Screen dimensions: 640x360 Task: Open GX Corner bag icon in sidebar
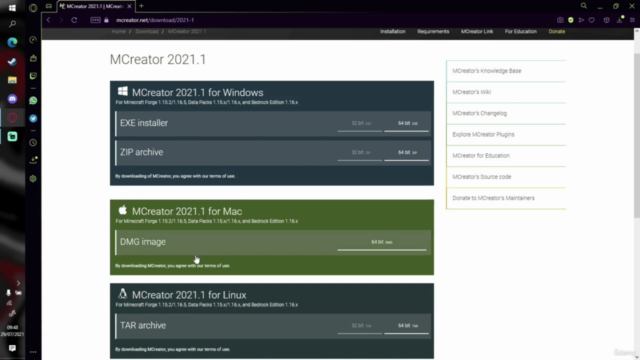33,58
